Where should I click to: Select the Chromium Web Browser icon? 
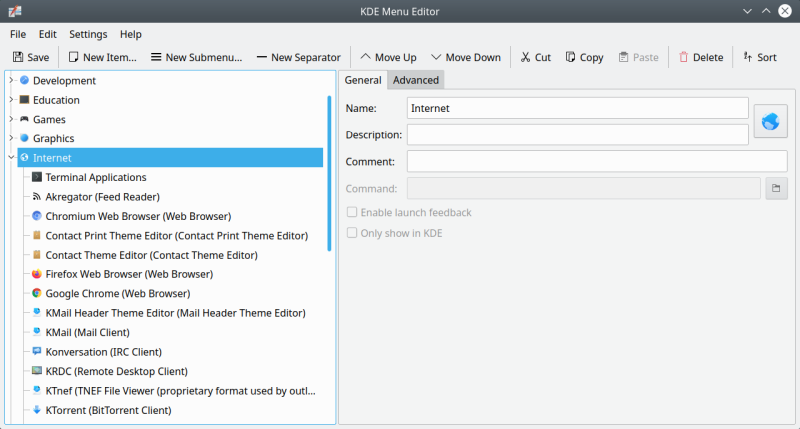click(37, 216)
